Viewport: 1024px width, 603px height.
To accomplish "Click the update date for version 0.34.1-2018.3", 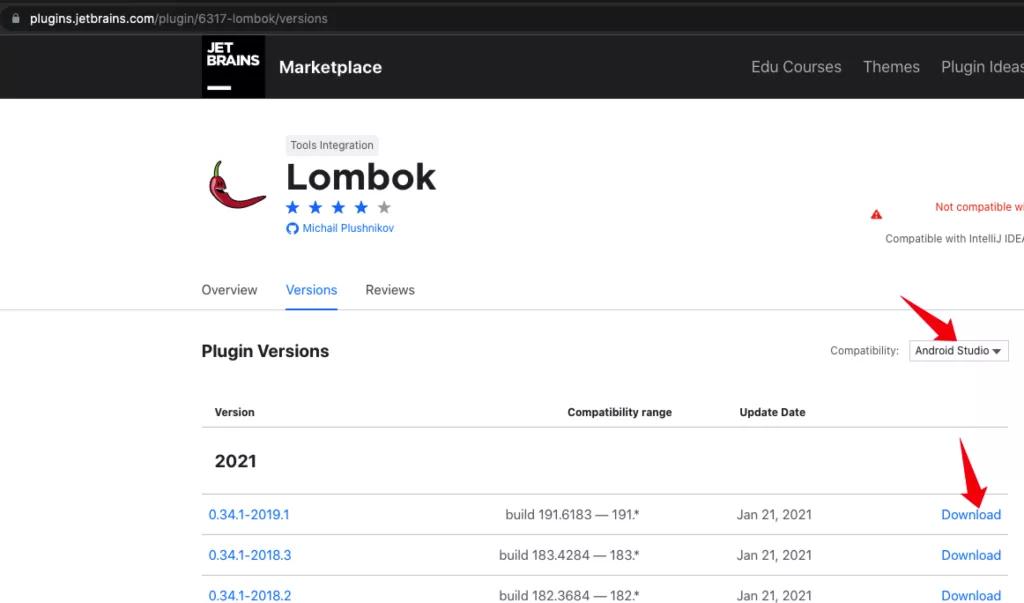I will 774,555.
